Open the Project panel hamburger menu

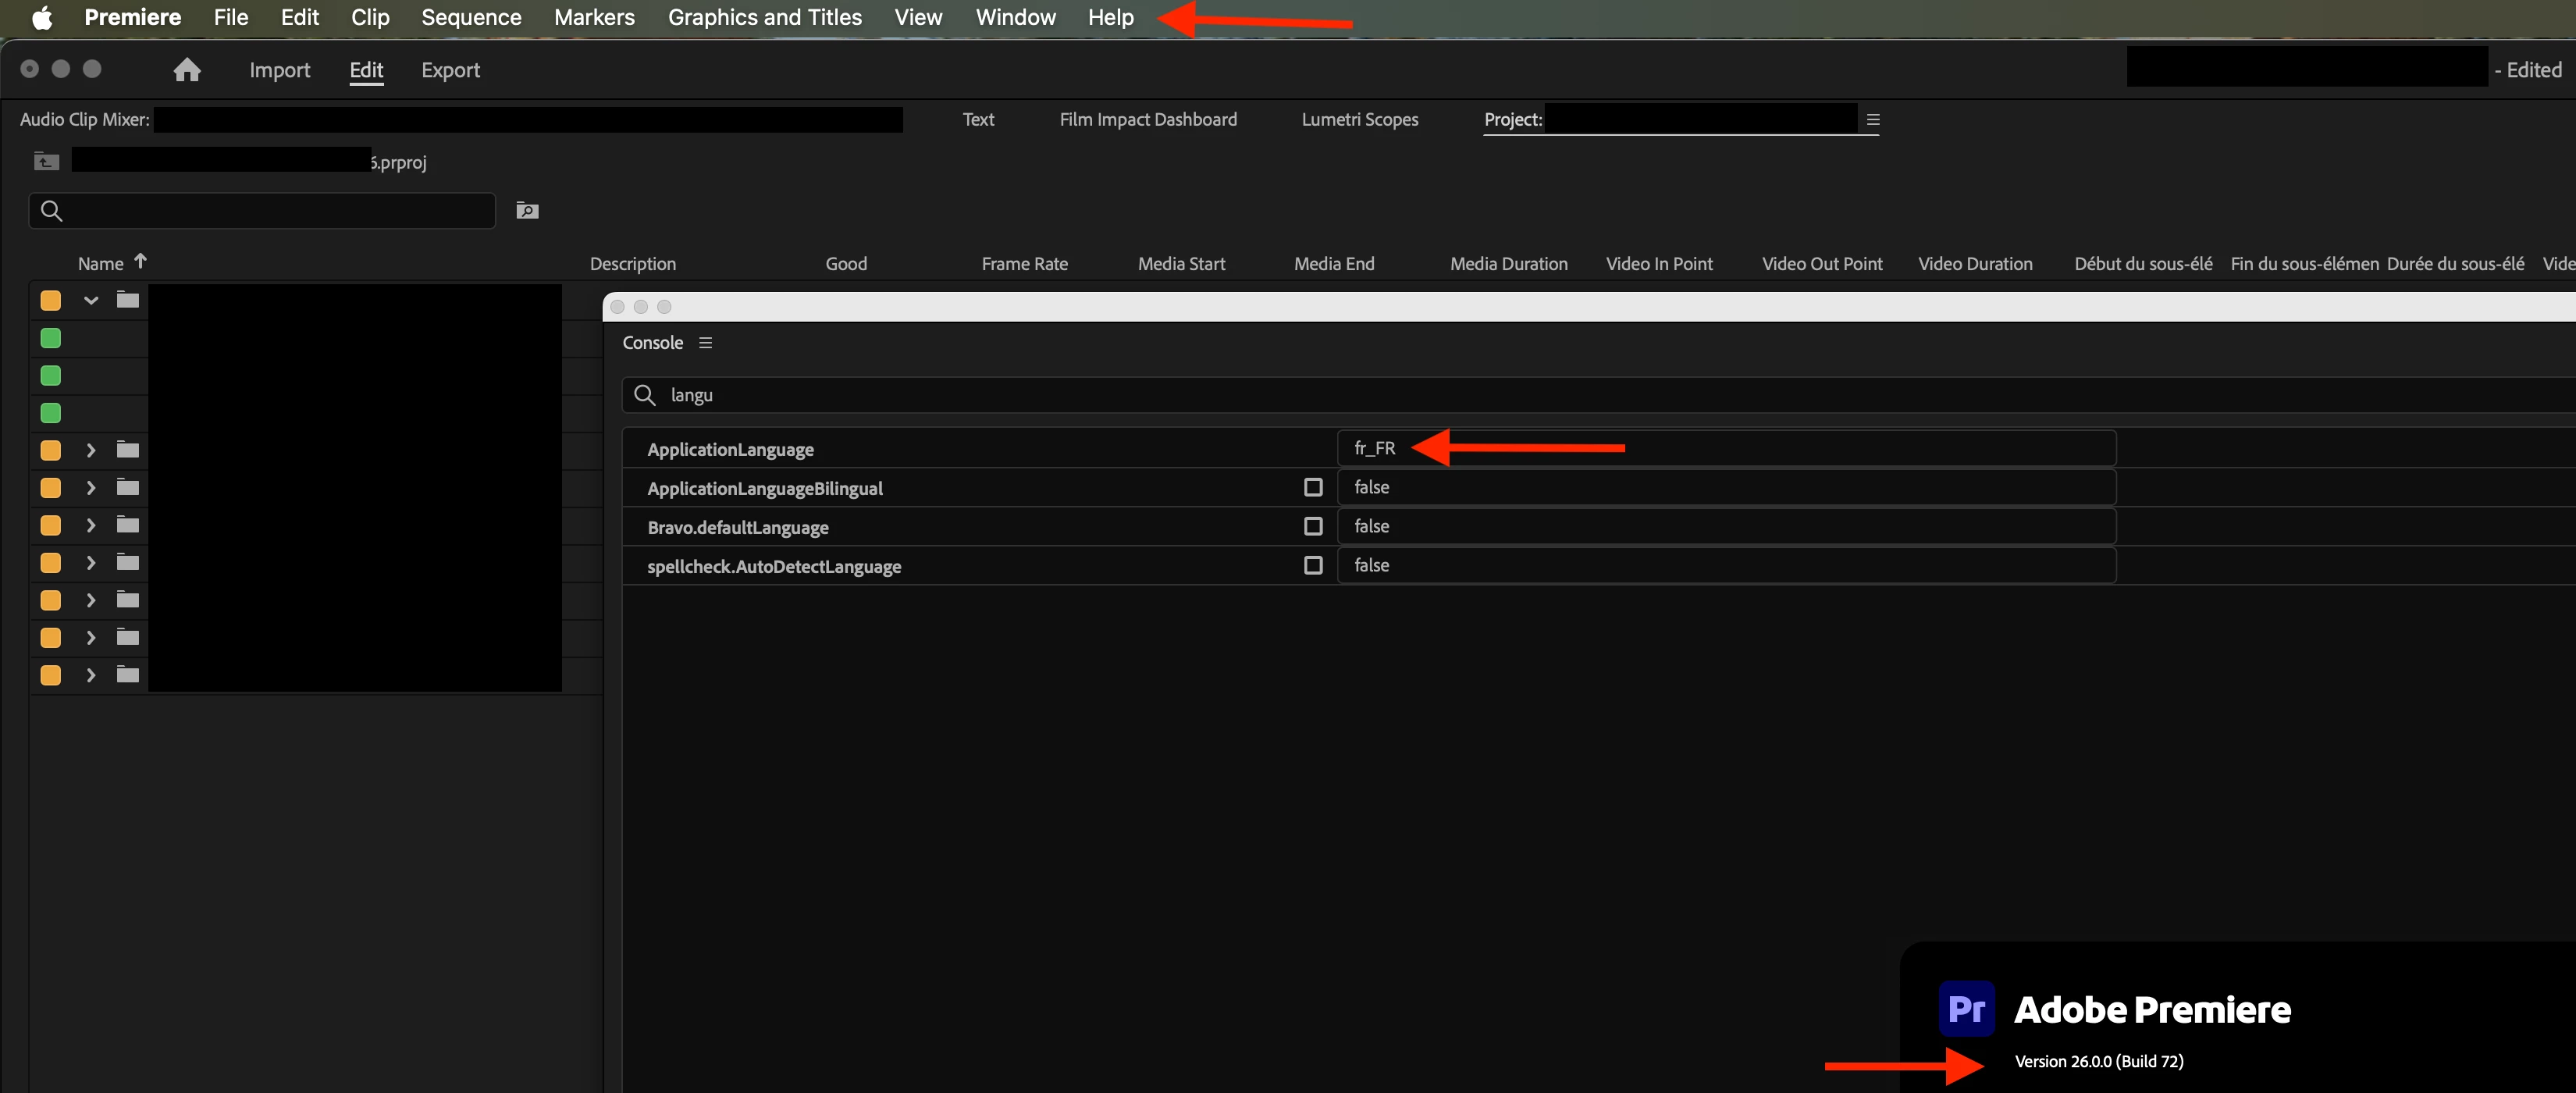[1873, 119]
